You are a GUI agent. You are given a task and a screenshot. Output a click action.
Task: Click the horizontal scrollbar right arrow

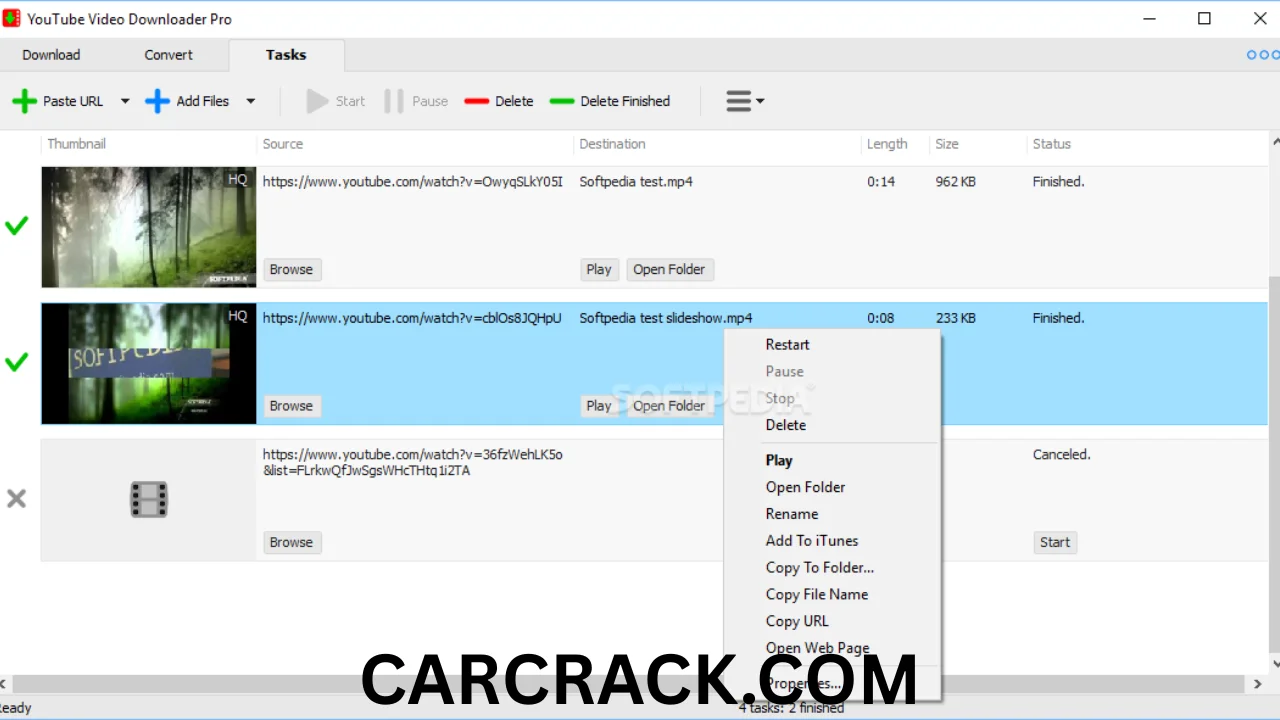click(1258, 684)
